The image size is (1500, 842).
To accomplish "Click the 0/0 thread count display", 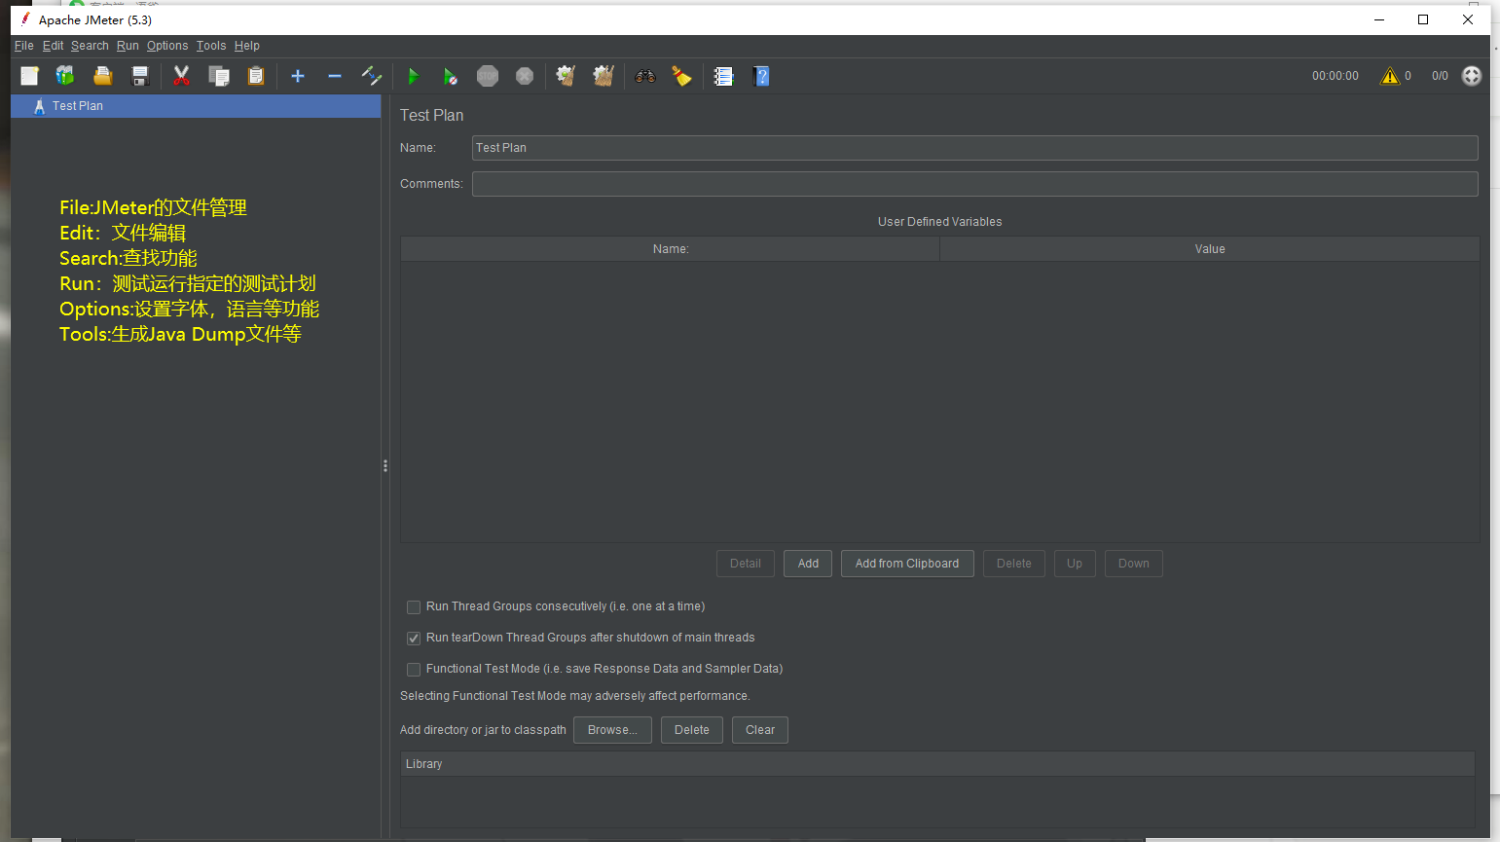I will tap(1440, 76).
